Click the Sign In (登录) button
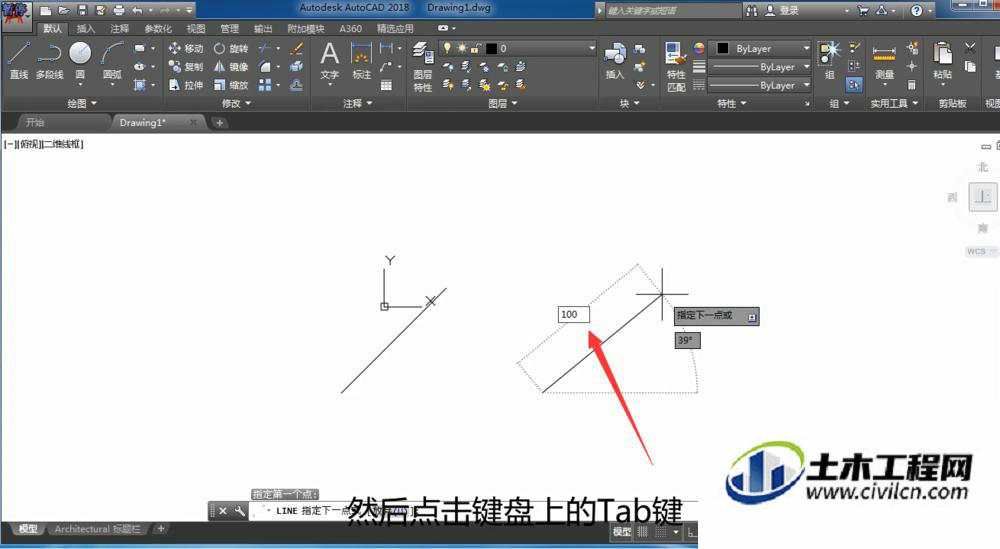This screenshot has height=549, width=1000. (783, 10)
